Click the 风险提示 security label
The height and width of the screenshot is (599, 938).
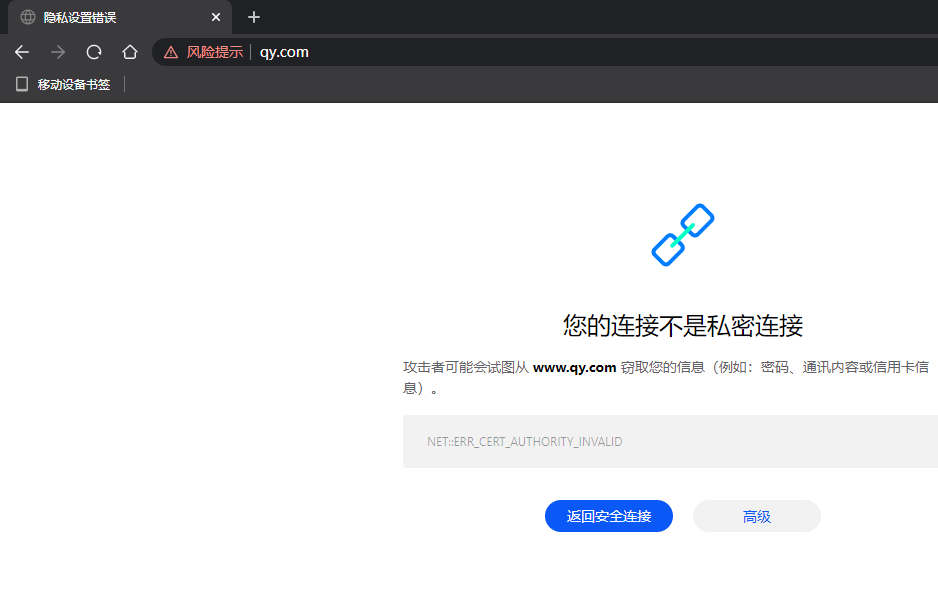pyautogui.click(x=215, y=53)
